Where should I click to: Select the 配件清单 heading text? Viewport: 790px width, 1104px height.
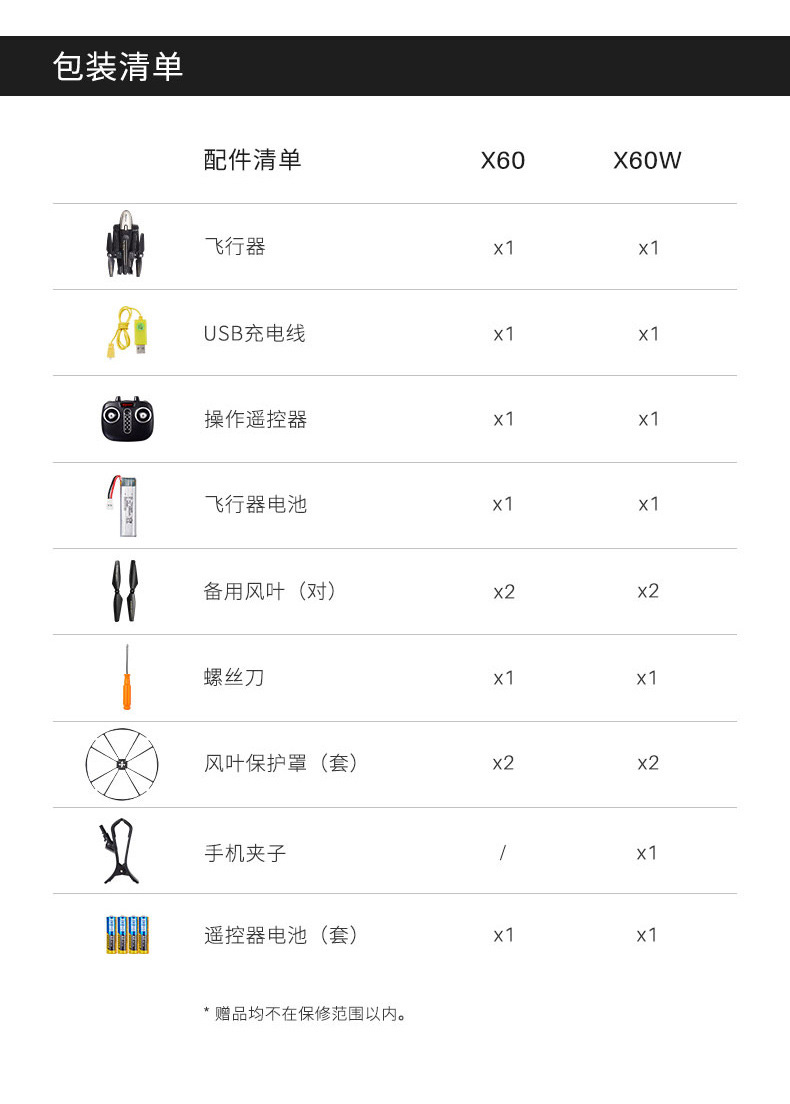coord(252,160)
